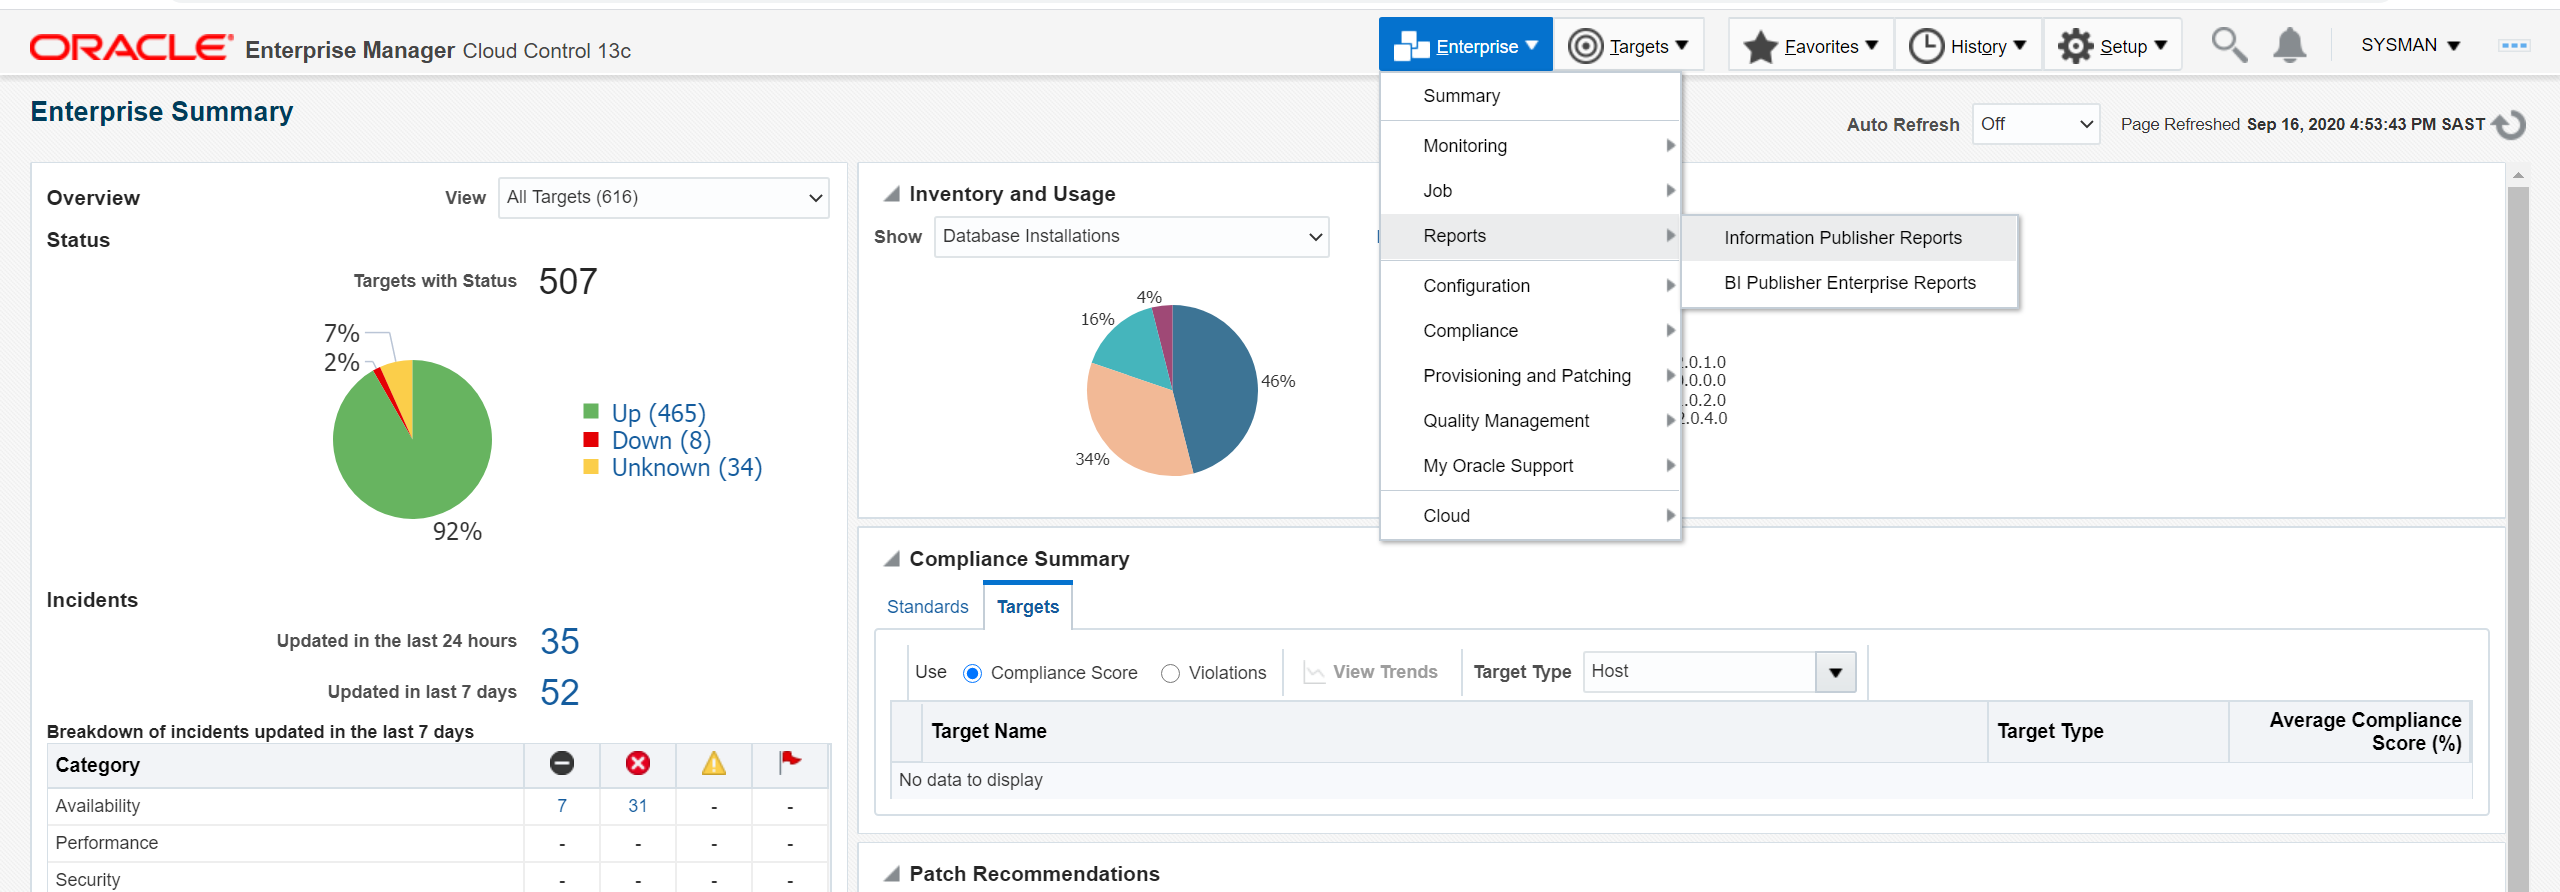2560x892 pixels.
Task: Open the All Targets view dropdown
Action: tap(663, 197)
